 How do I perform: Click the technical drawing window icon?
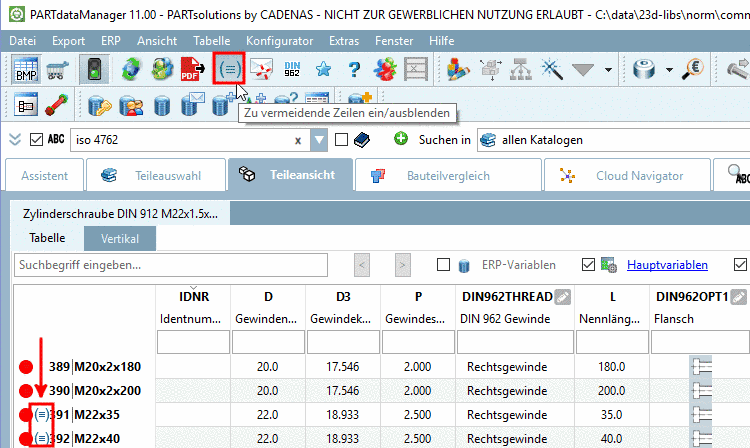coord(26,105)
